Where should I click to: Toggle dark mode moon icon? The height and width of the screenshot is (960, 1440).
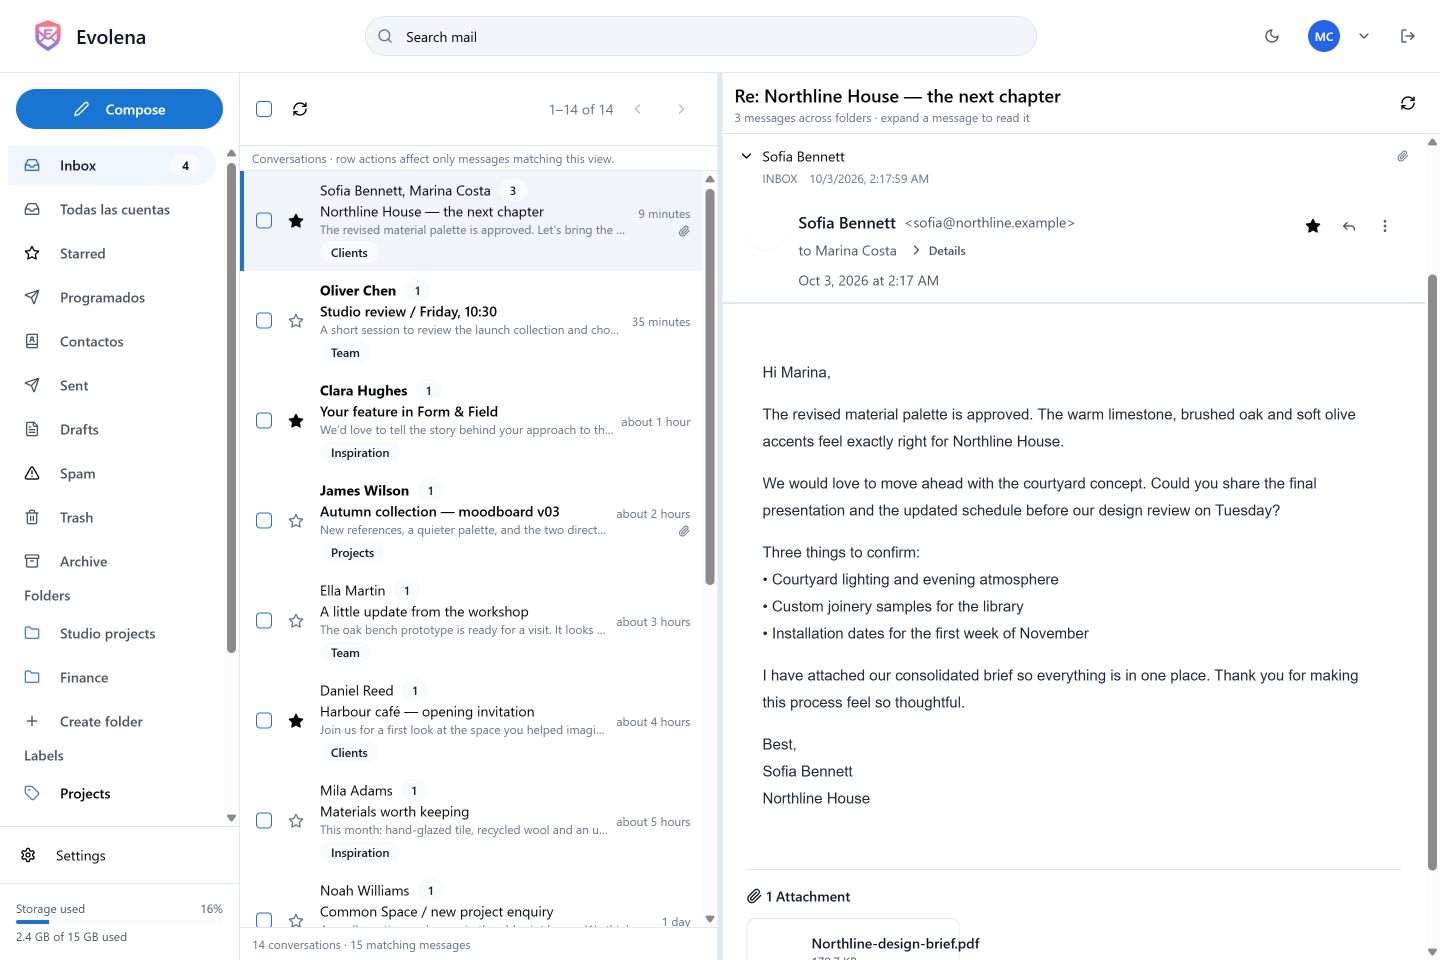click(1272, 36)
